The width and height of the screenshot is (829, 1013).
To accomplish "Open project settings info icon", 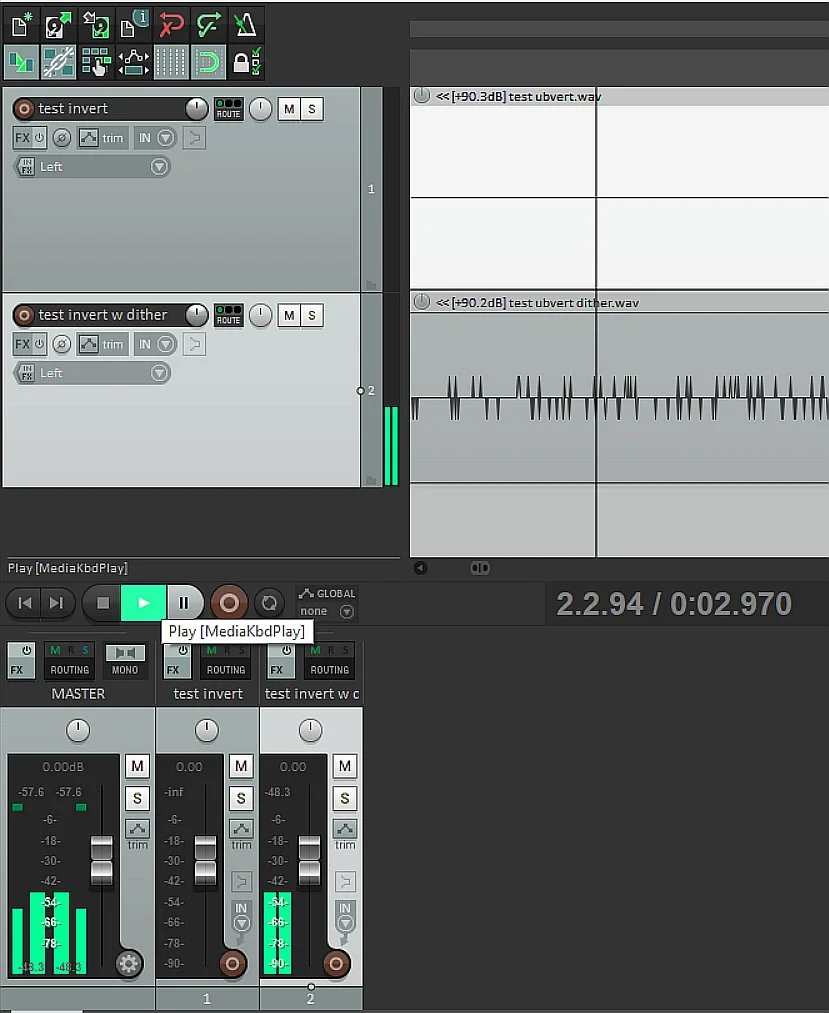I will pos(134,26).
